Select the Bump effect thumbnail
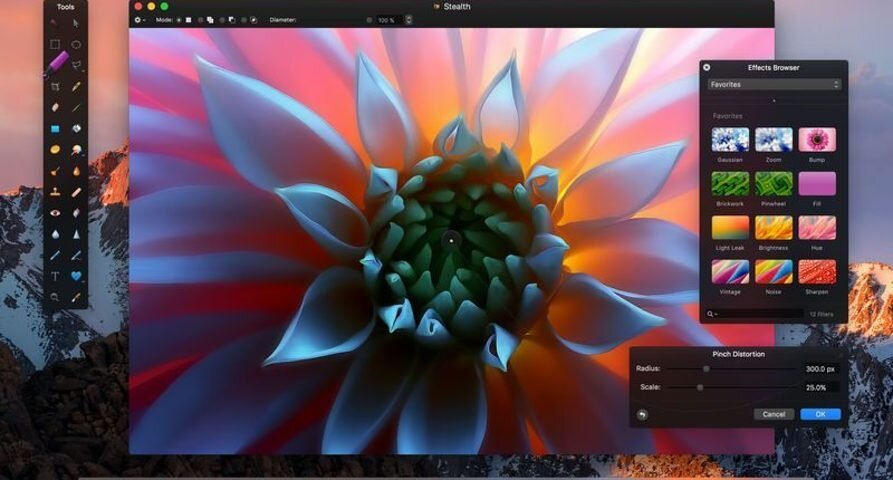 pos(817,140)
